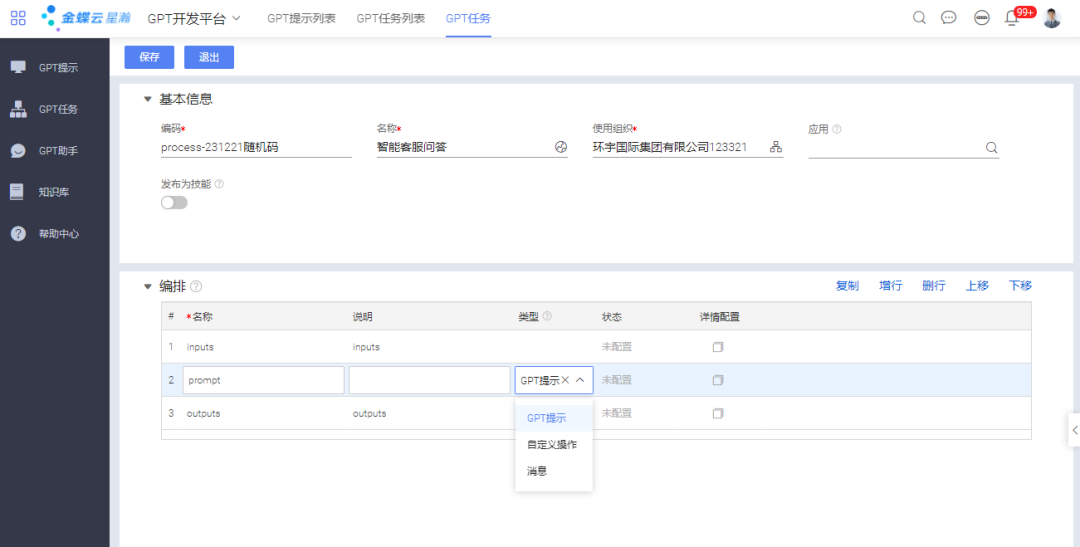Click the 删行 link

pos(934,286)
